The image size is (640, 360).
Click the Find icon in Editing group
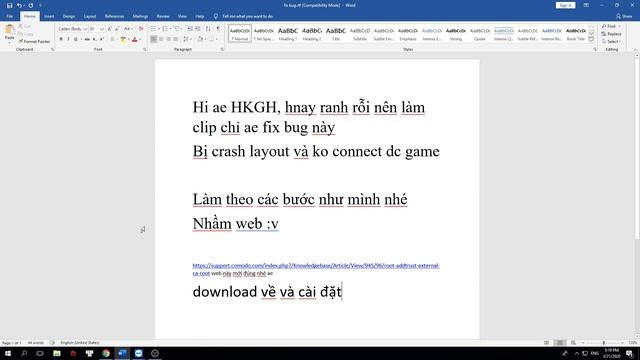click(x=604, y=26)
